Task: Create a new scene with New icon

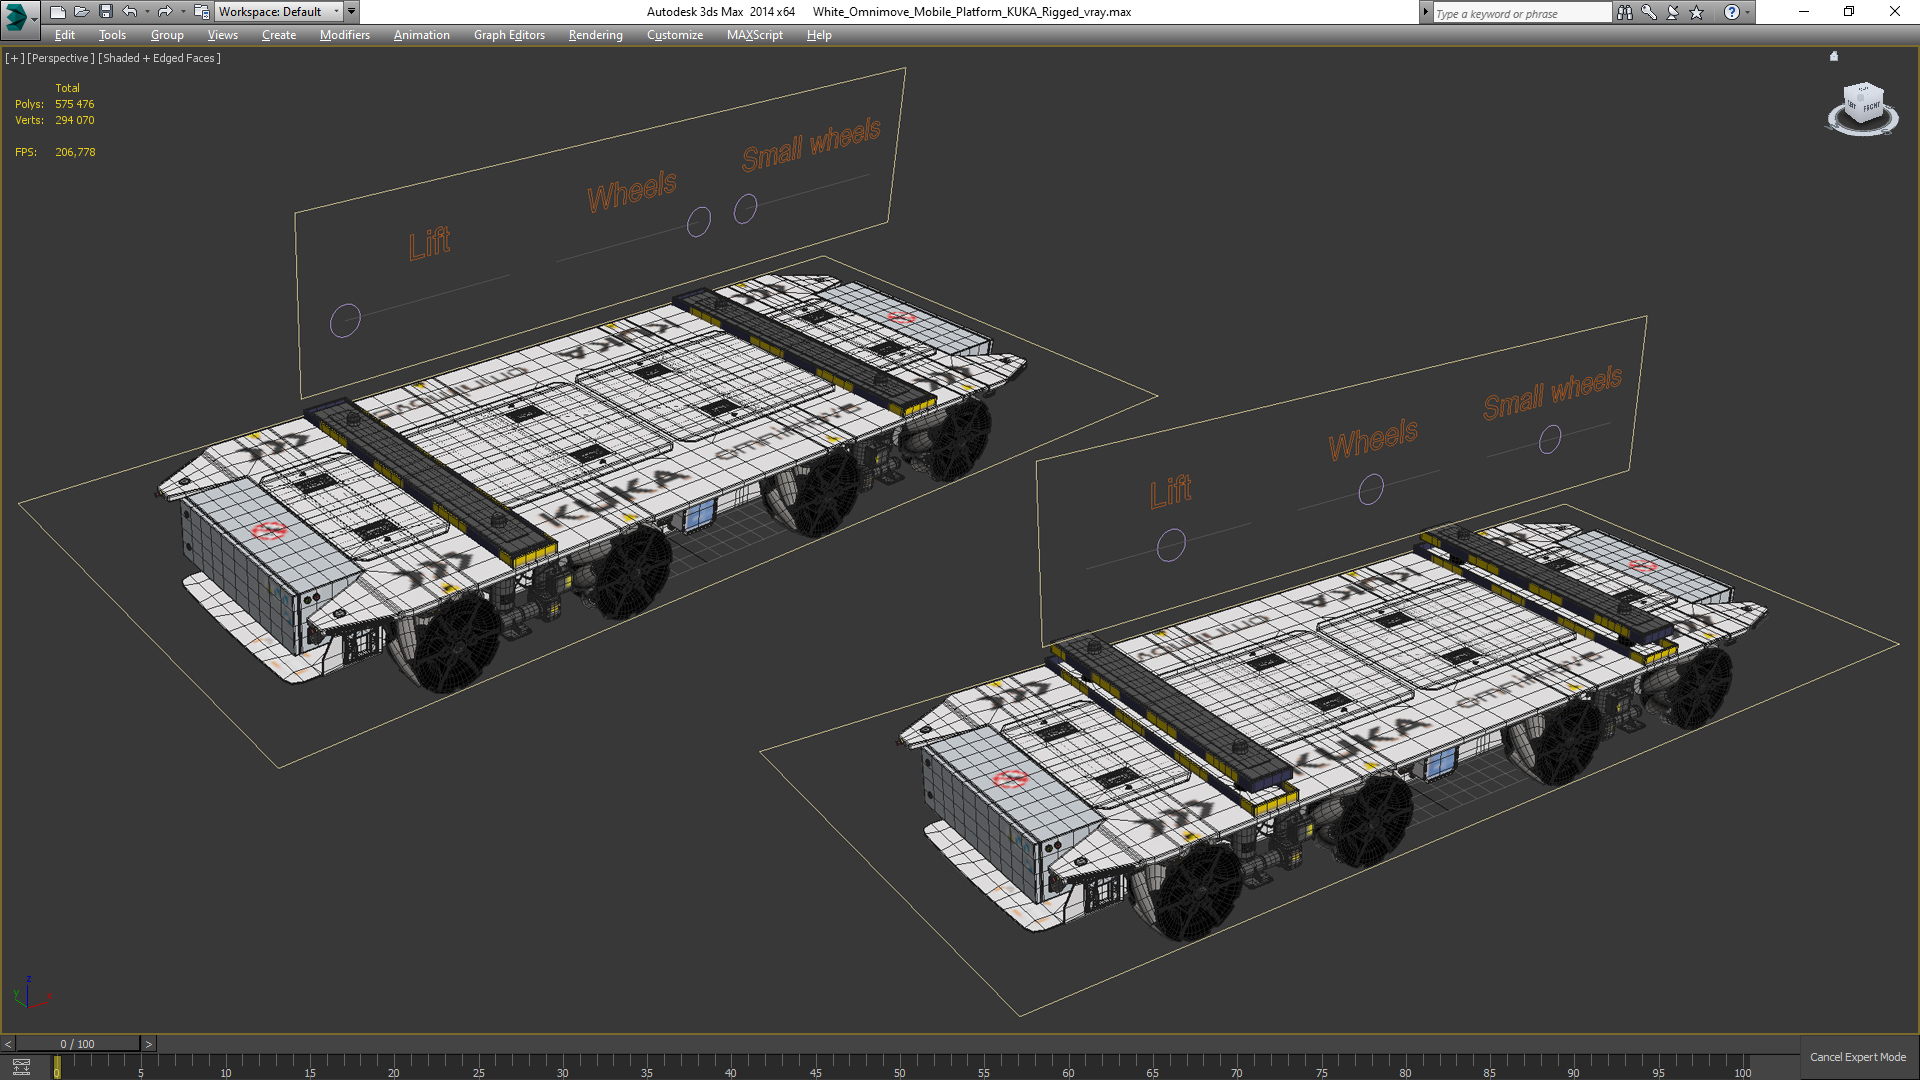Action: pos(57,12)
